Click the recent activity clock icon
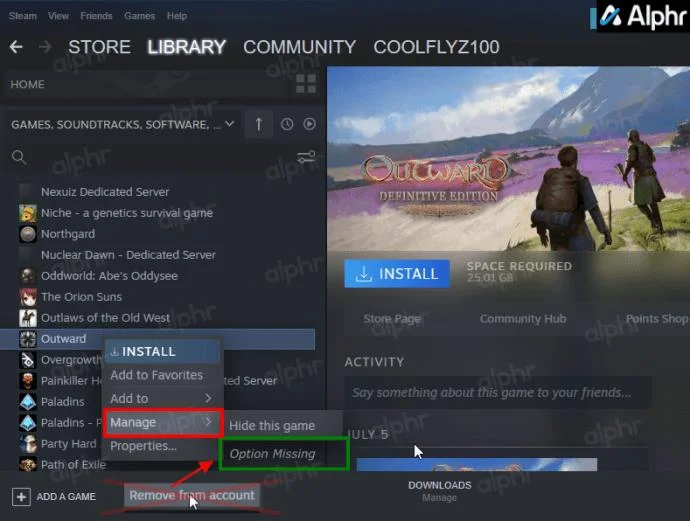Image resolution: width=690 pixels, height=521 pixels. (x=287, y=124)
